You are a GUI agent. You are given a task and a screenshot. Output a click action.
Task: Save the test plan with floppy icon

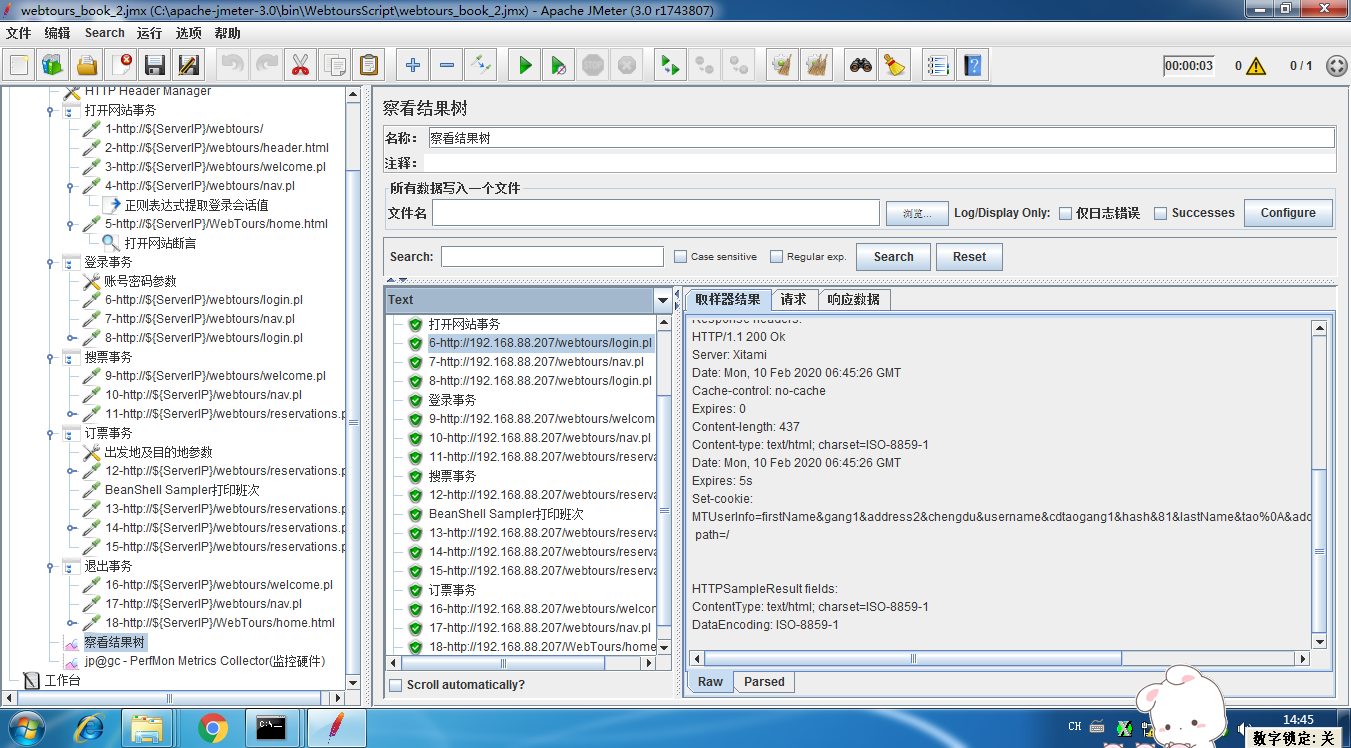tap(155, 66)
